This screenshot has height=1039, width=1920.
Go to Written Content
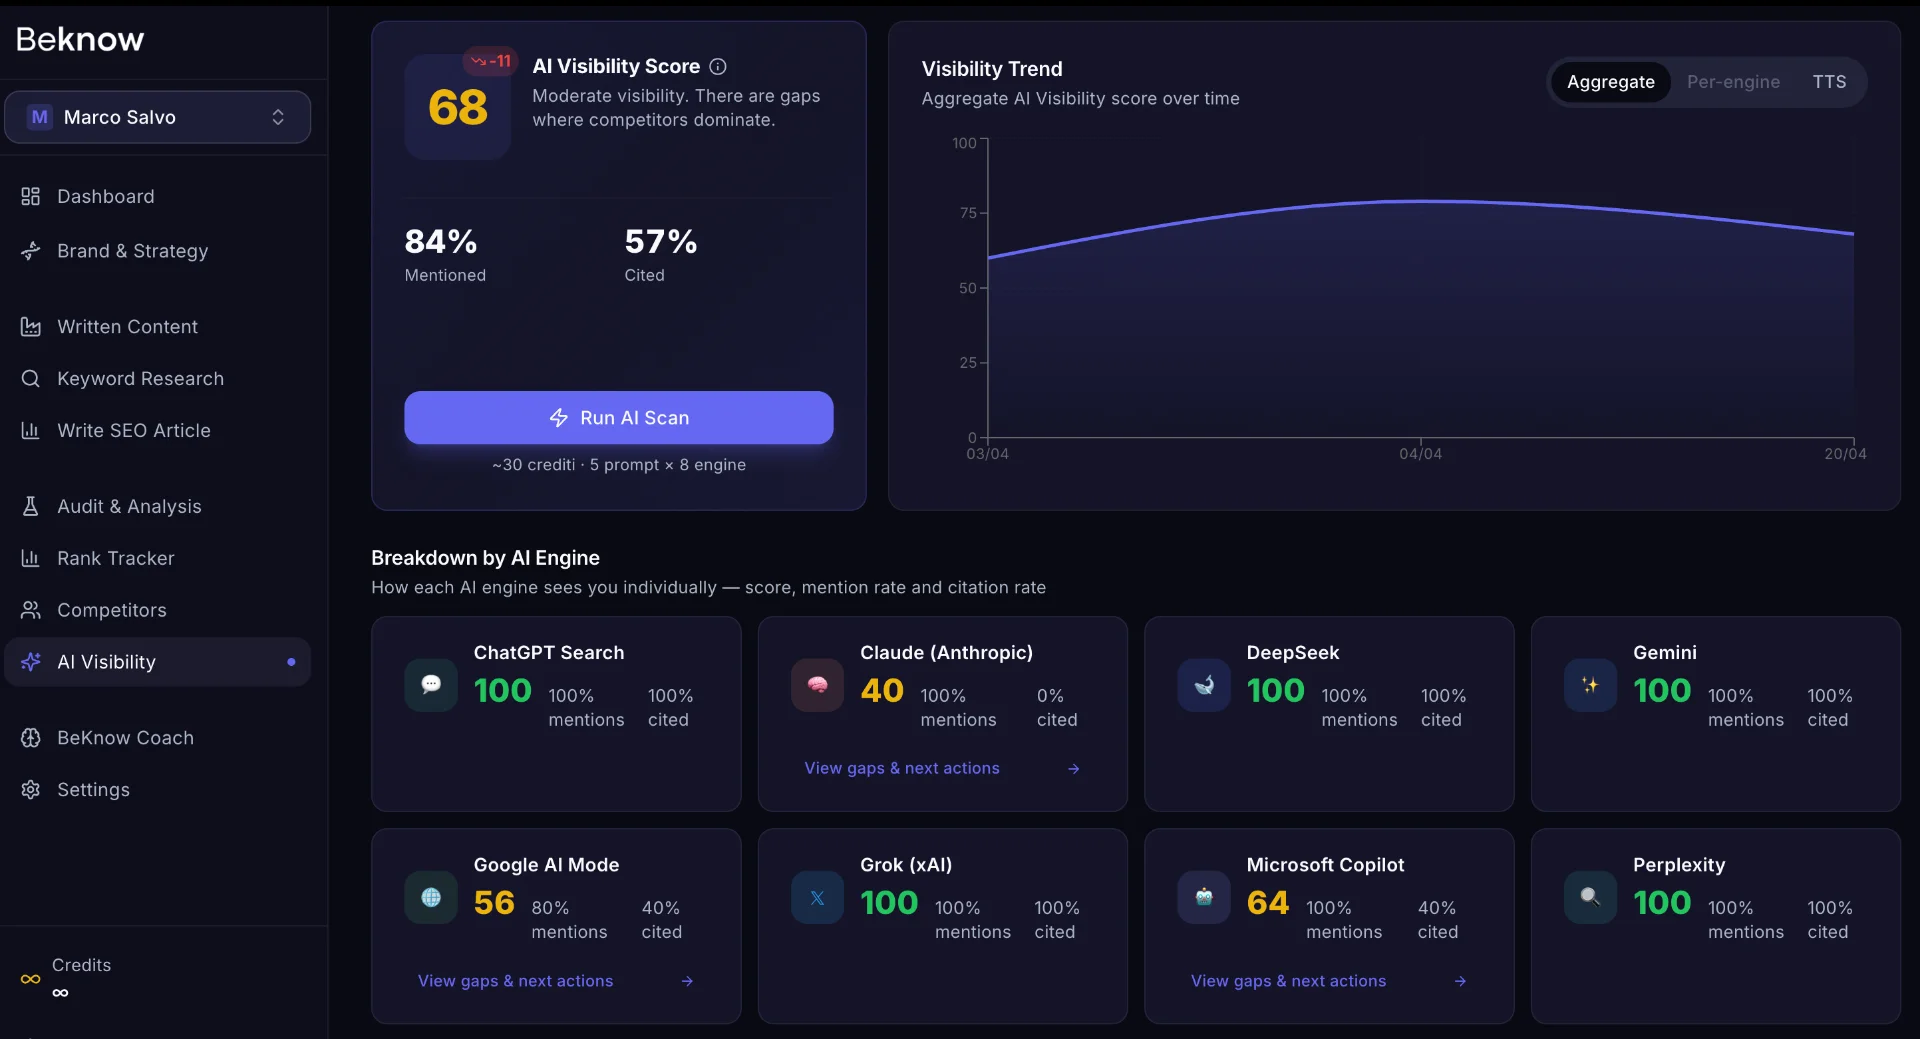tap(158, 327)
